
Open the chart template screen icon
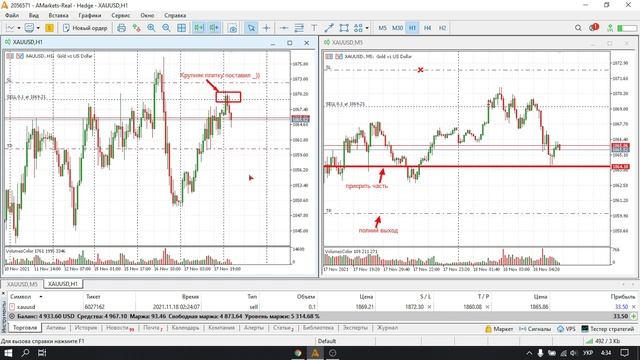[29, 28]
